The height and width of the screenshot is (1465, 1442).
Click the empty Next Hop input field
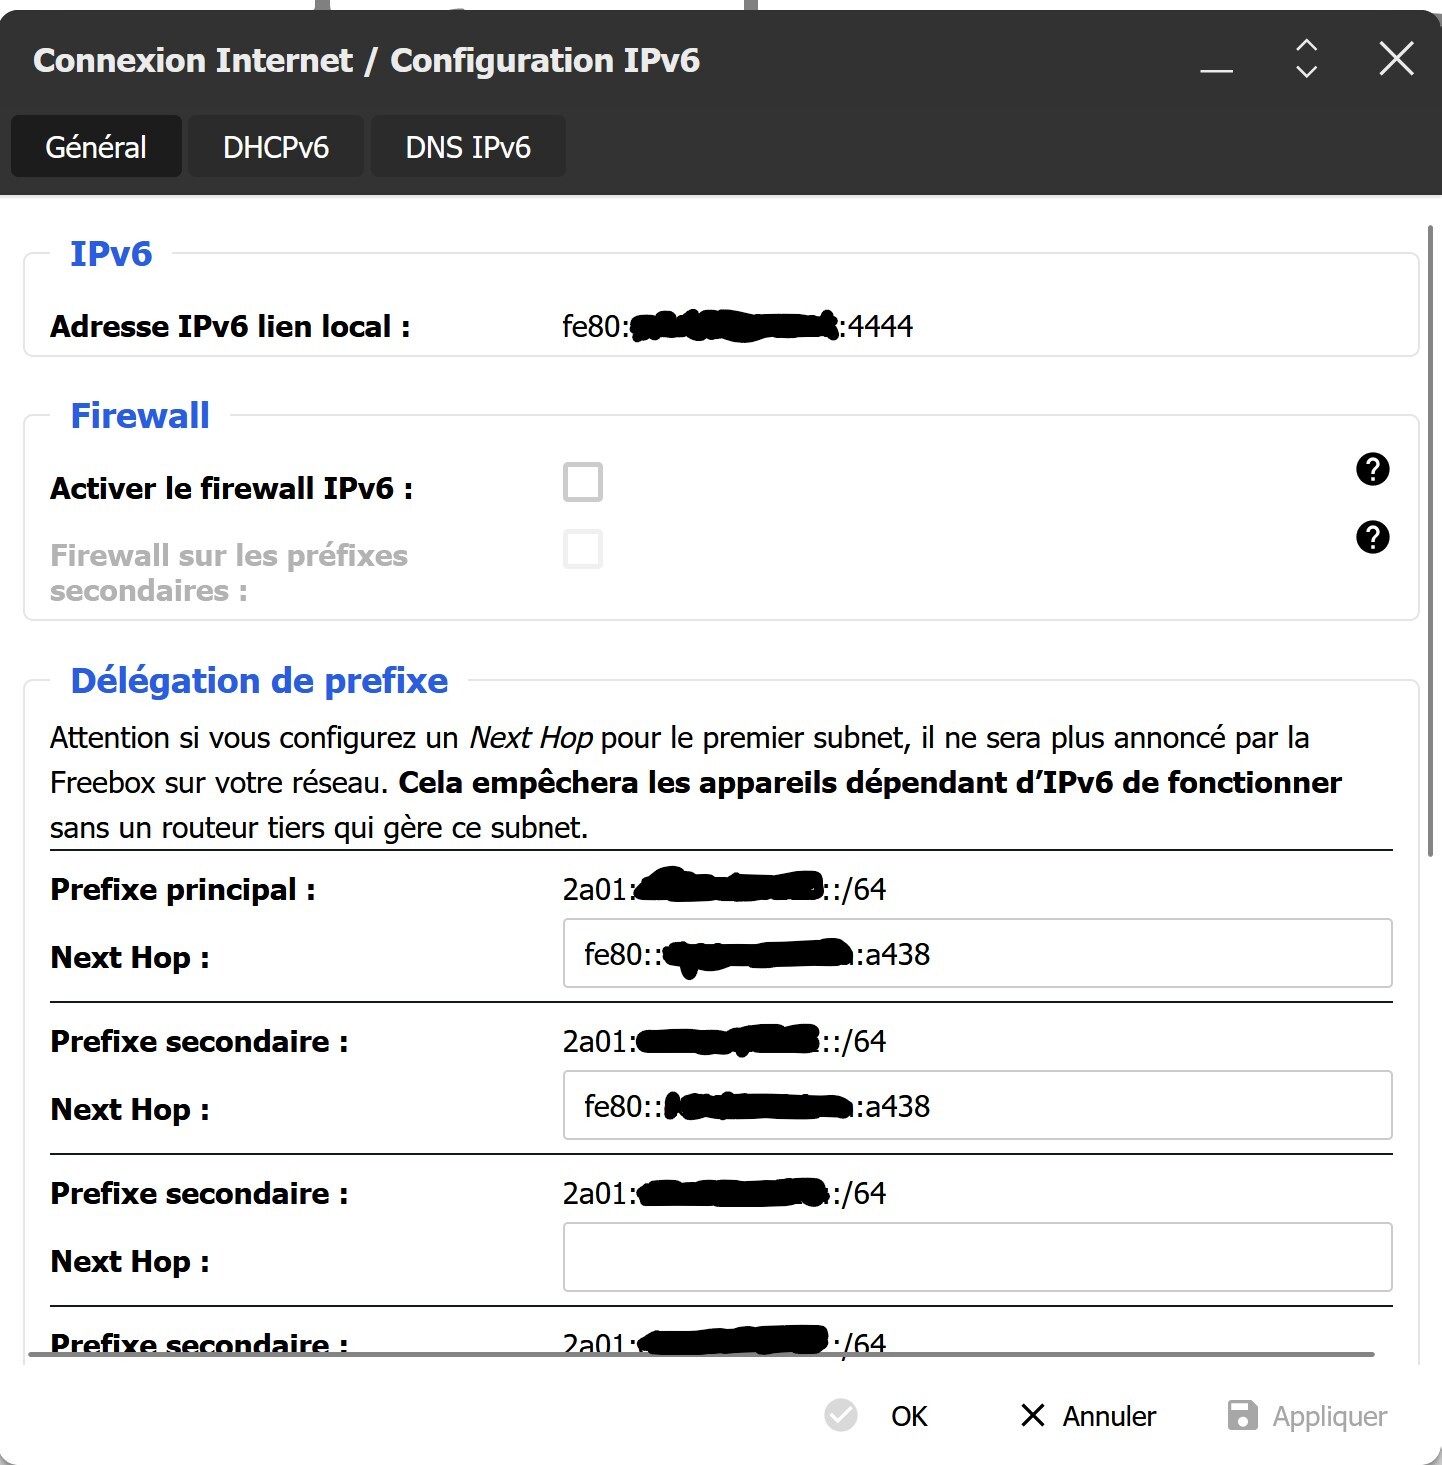pyautogui.click(x=977, y=1258)
